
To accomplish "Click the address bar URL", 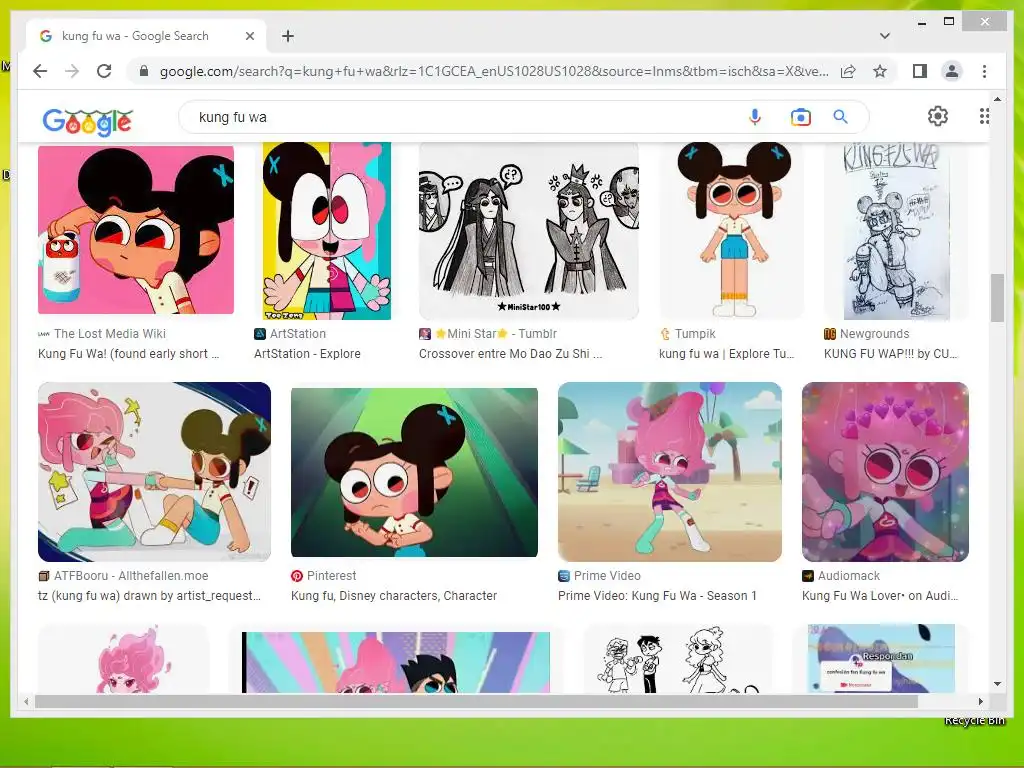I will pyautogui.click(x=494, y=71).
